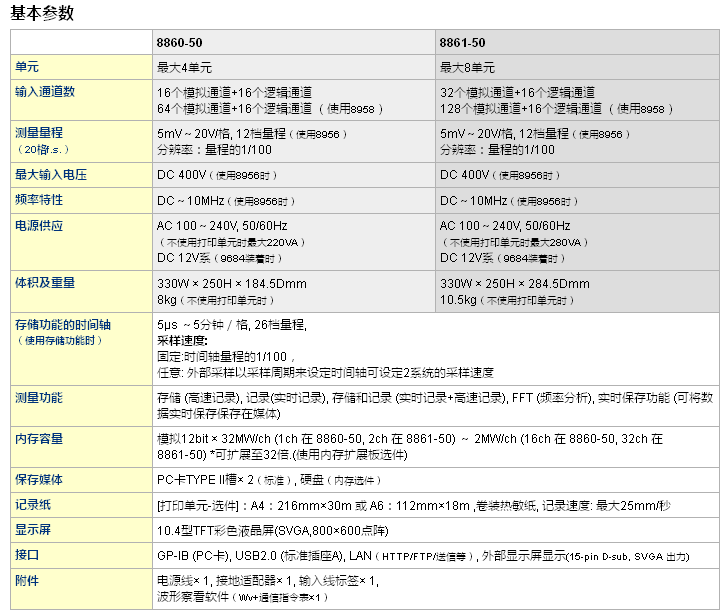This screenshot has width=726, height=616.
Task: Click 330W × 250H × 284.5Dmm text
Action: click(515, 283)
